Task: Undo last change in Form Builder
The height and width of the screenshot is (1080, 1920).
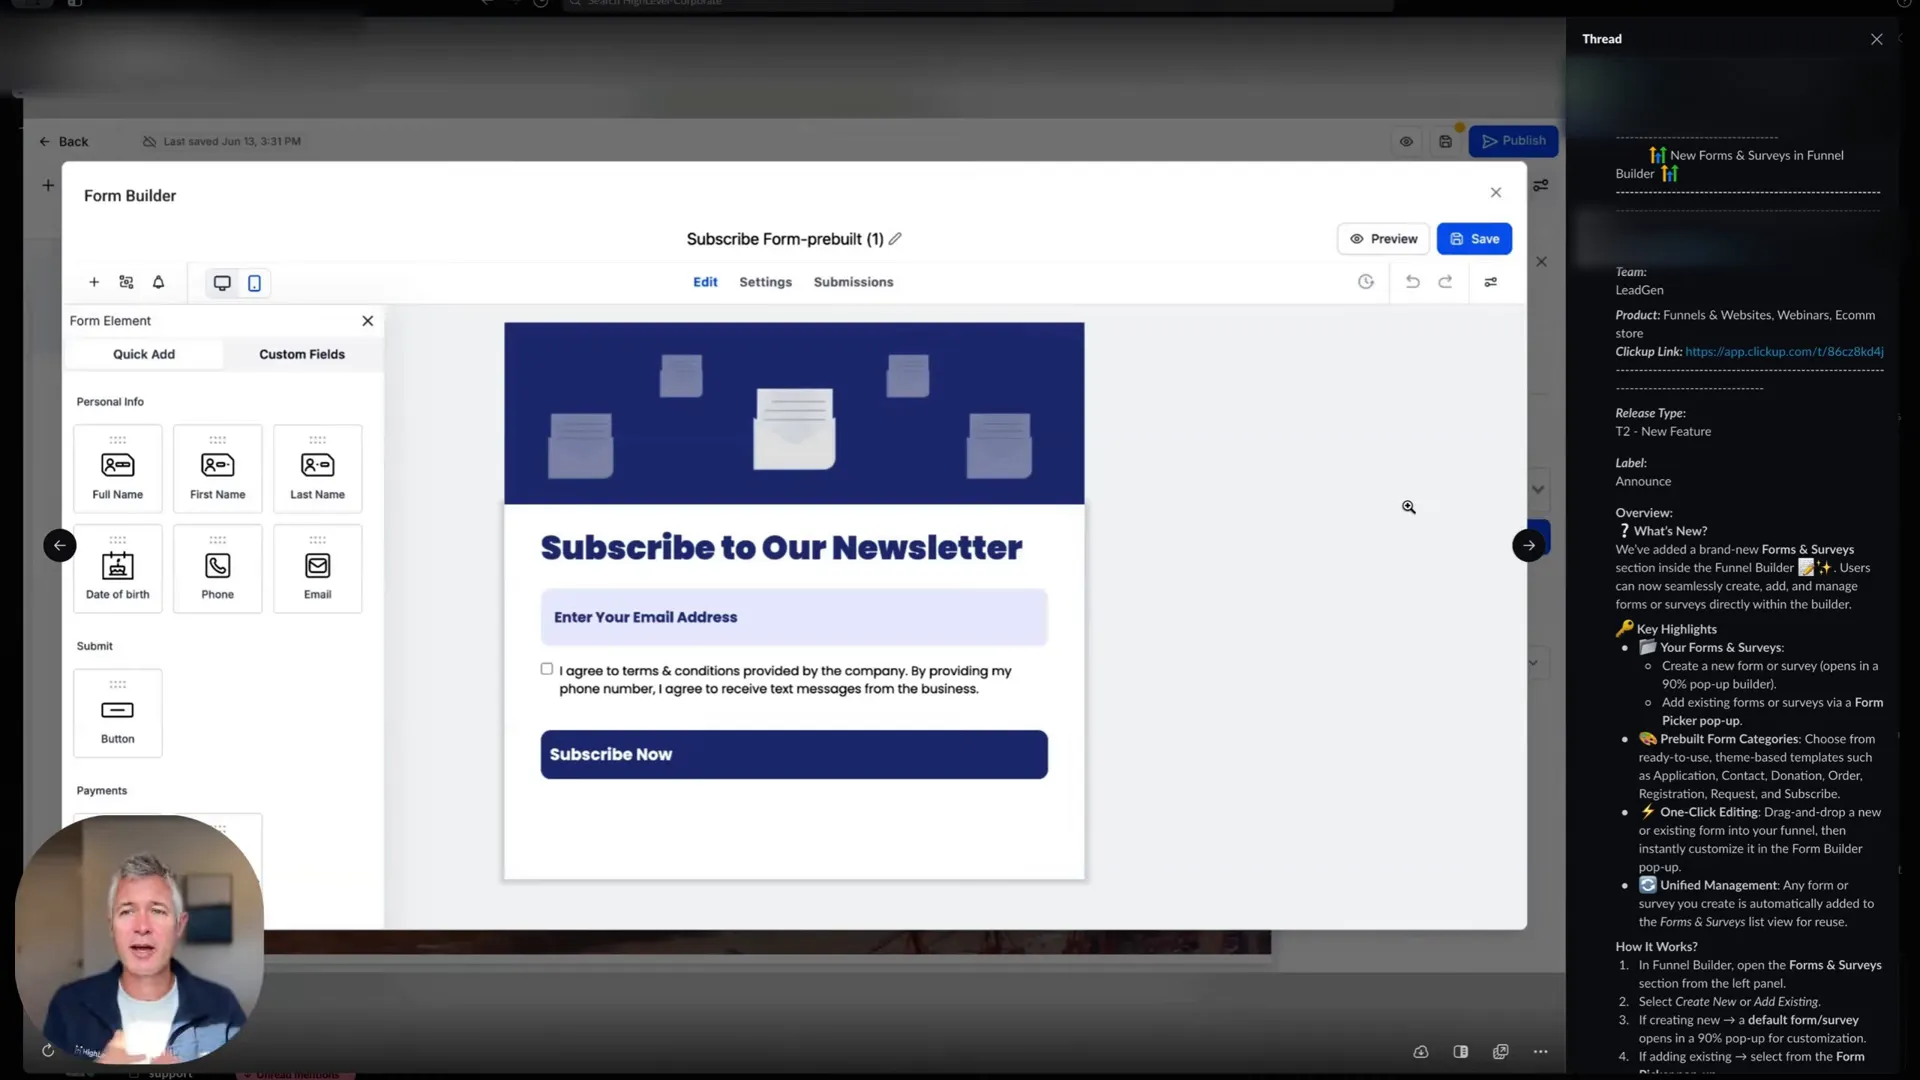Action: 1412,282
